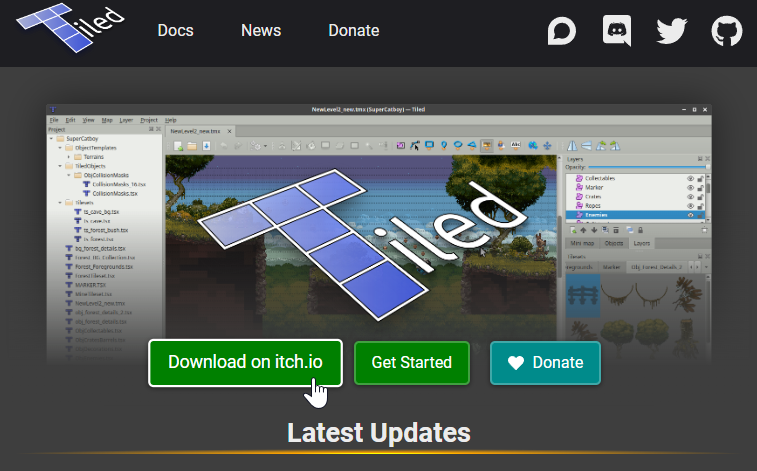Click the lock other layers icon
This screenshot has height=471, width=757.
[x=640, y=230]
